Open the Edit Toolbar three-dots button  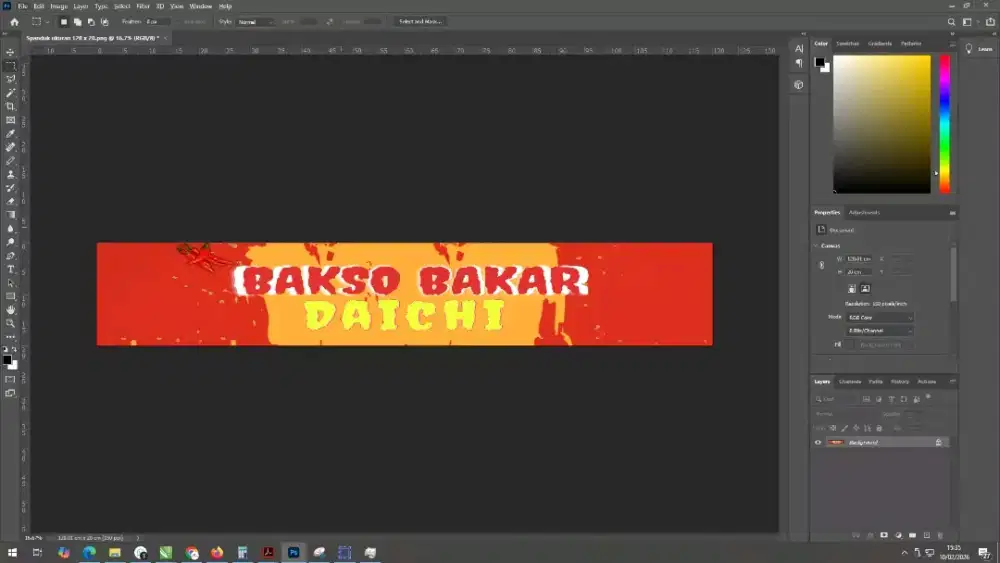tap(10, 337)
